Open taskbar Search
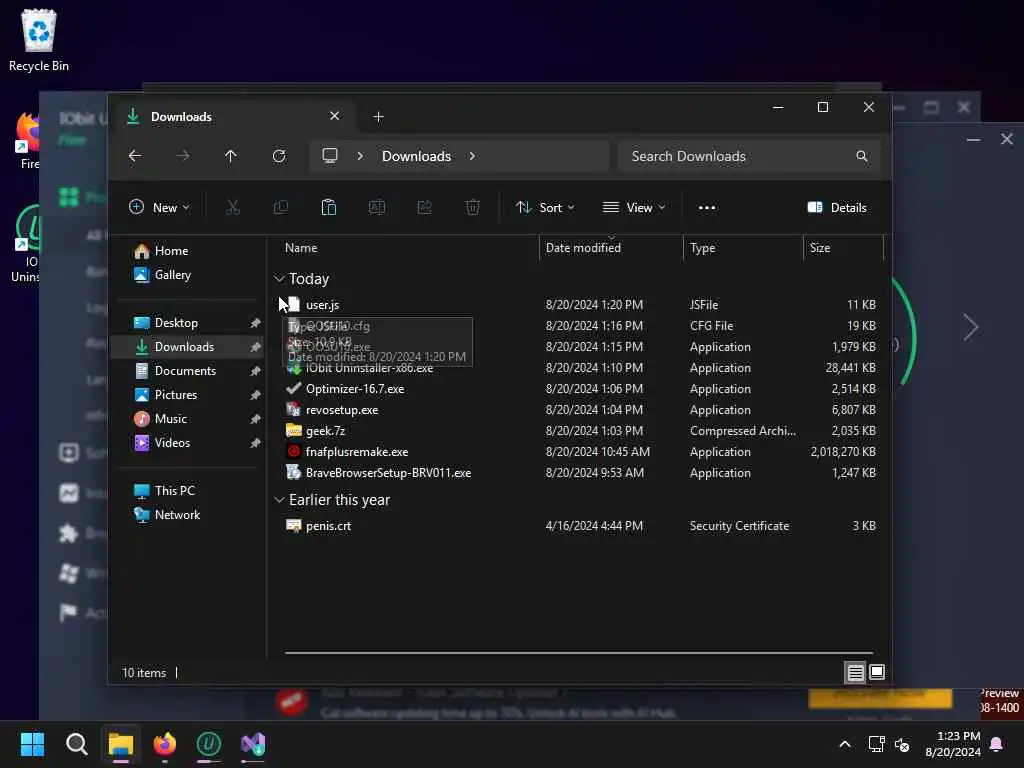Viewport: 1024px width, 768px height. pos(76,744)
